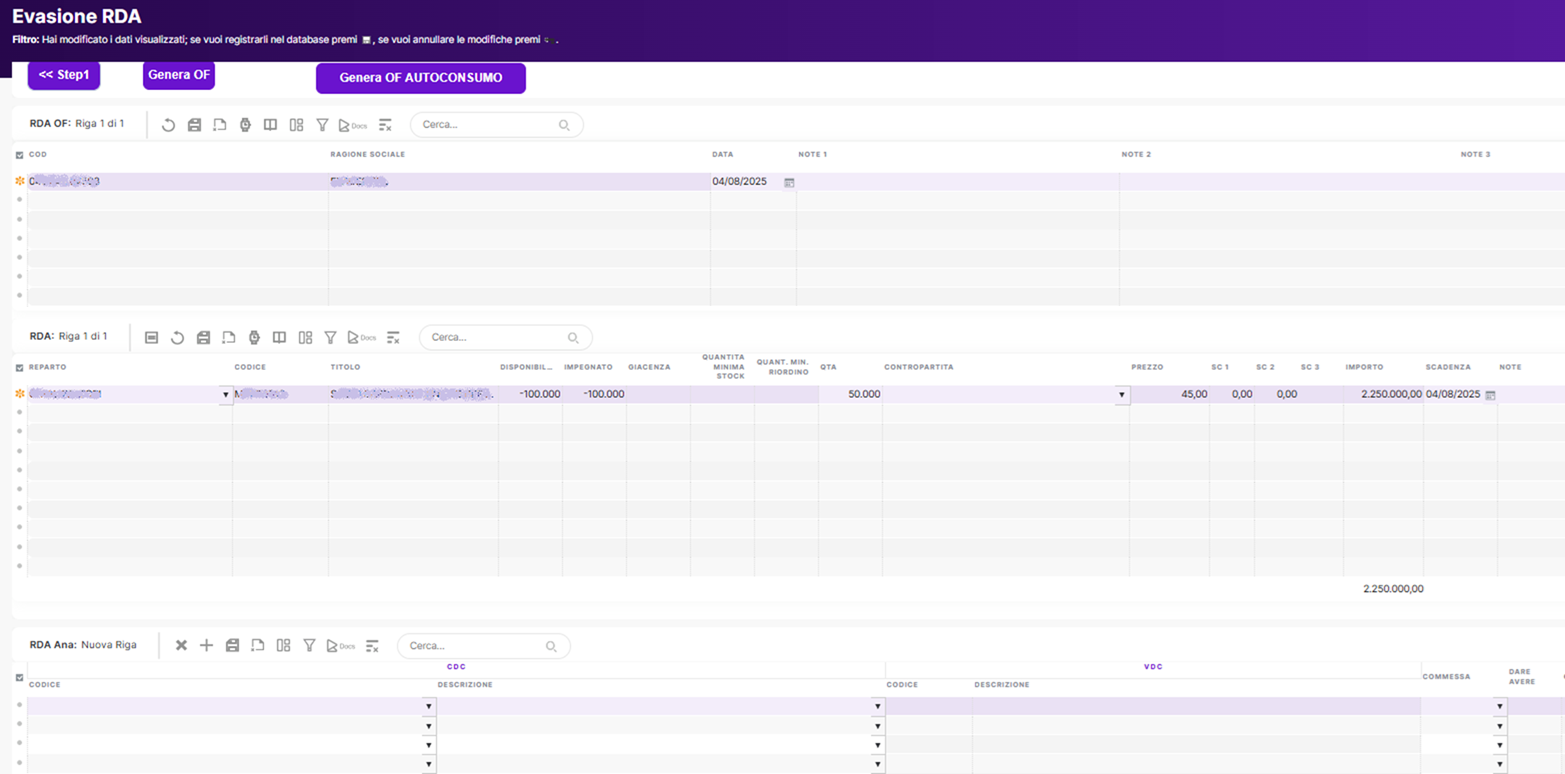Screen dimensions: 1565x774
Task: Click the RAGIONE SOCIALE column header
Action: pos(367,155)
